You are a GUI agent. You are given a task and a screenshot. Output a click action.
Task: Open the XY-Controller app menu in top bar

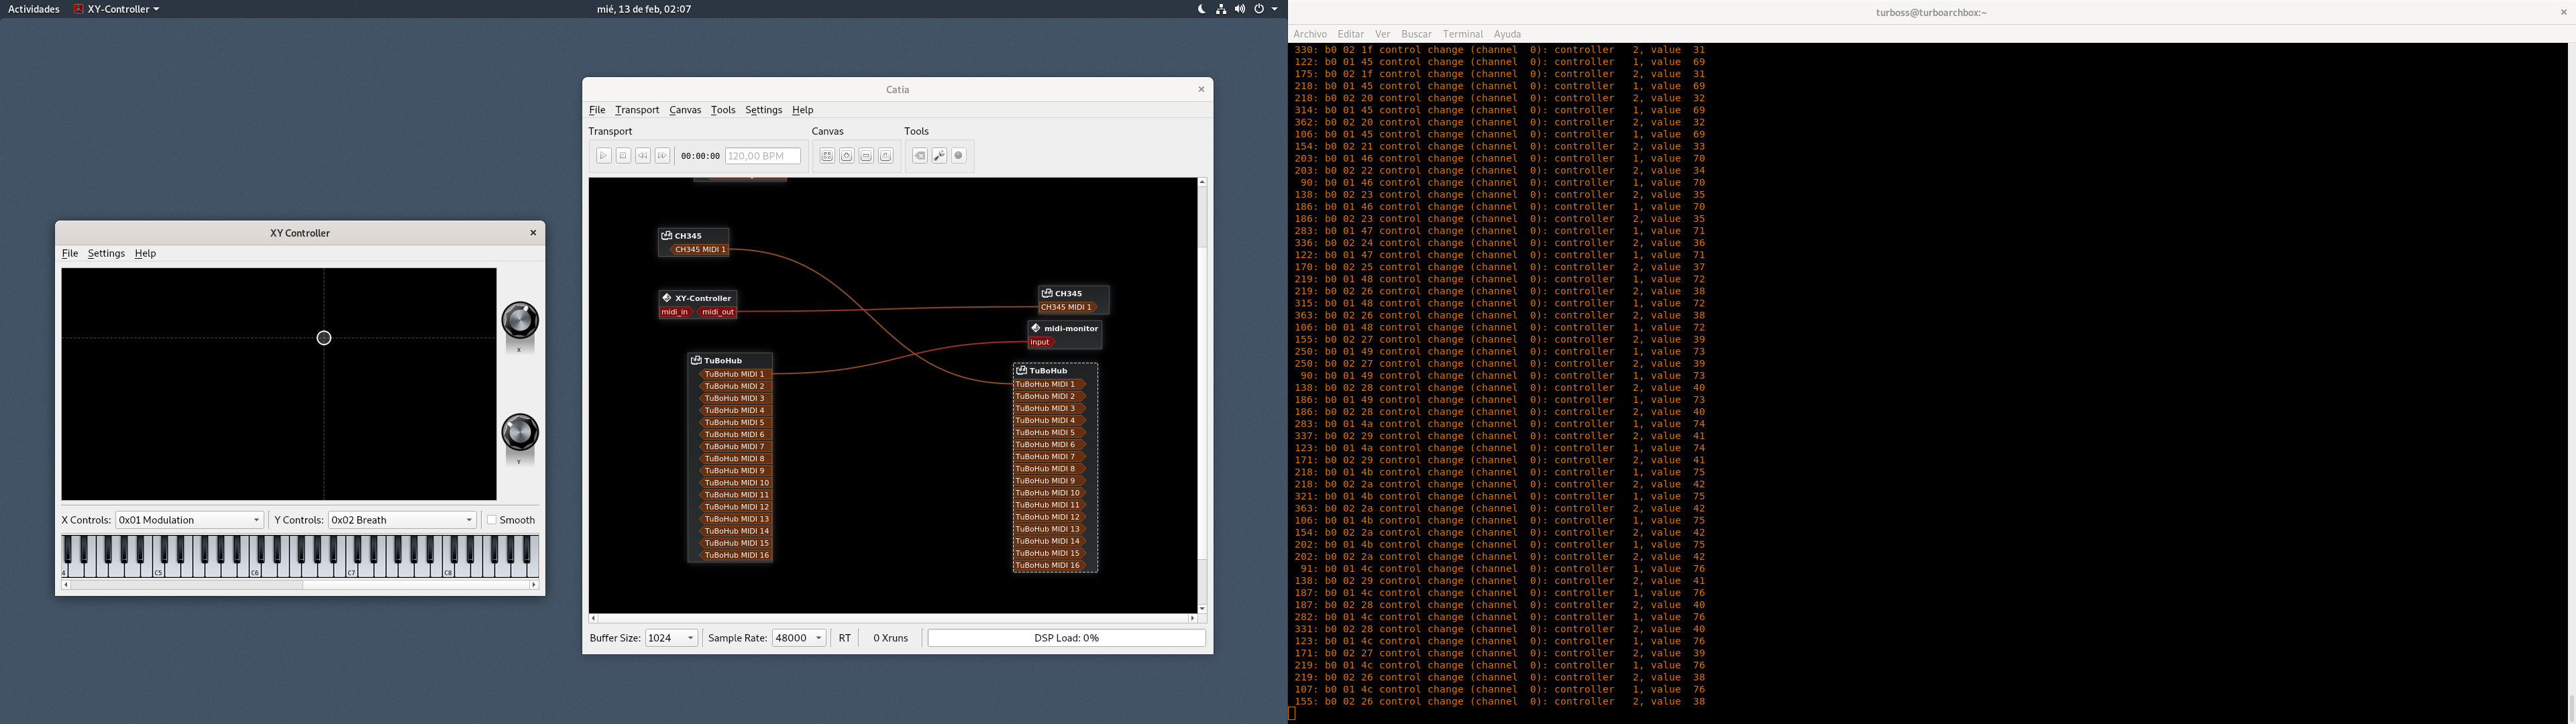tap(117, 9)
